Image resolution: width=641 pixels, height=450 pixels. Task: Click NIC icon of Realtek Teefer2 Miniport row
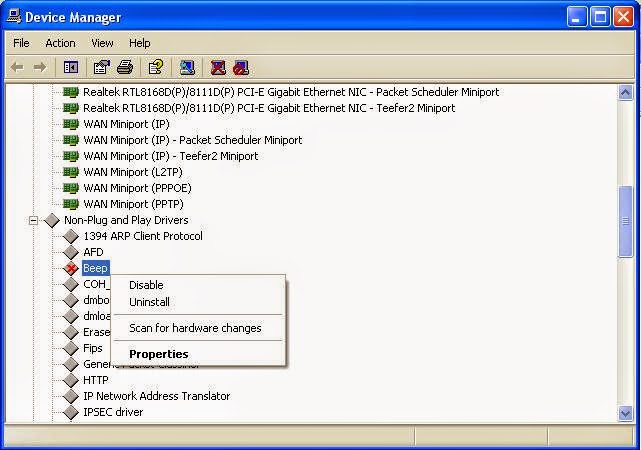[71, 108]
